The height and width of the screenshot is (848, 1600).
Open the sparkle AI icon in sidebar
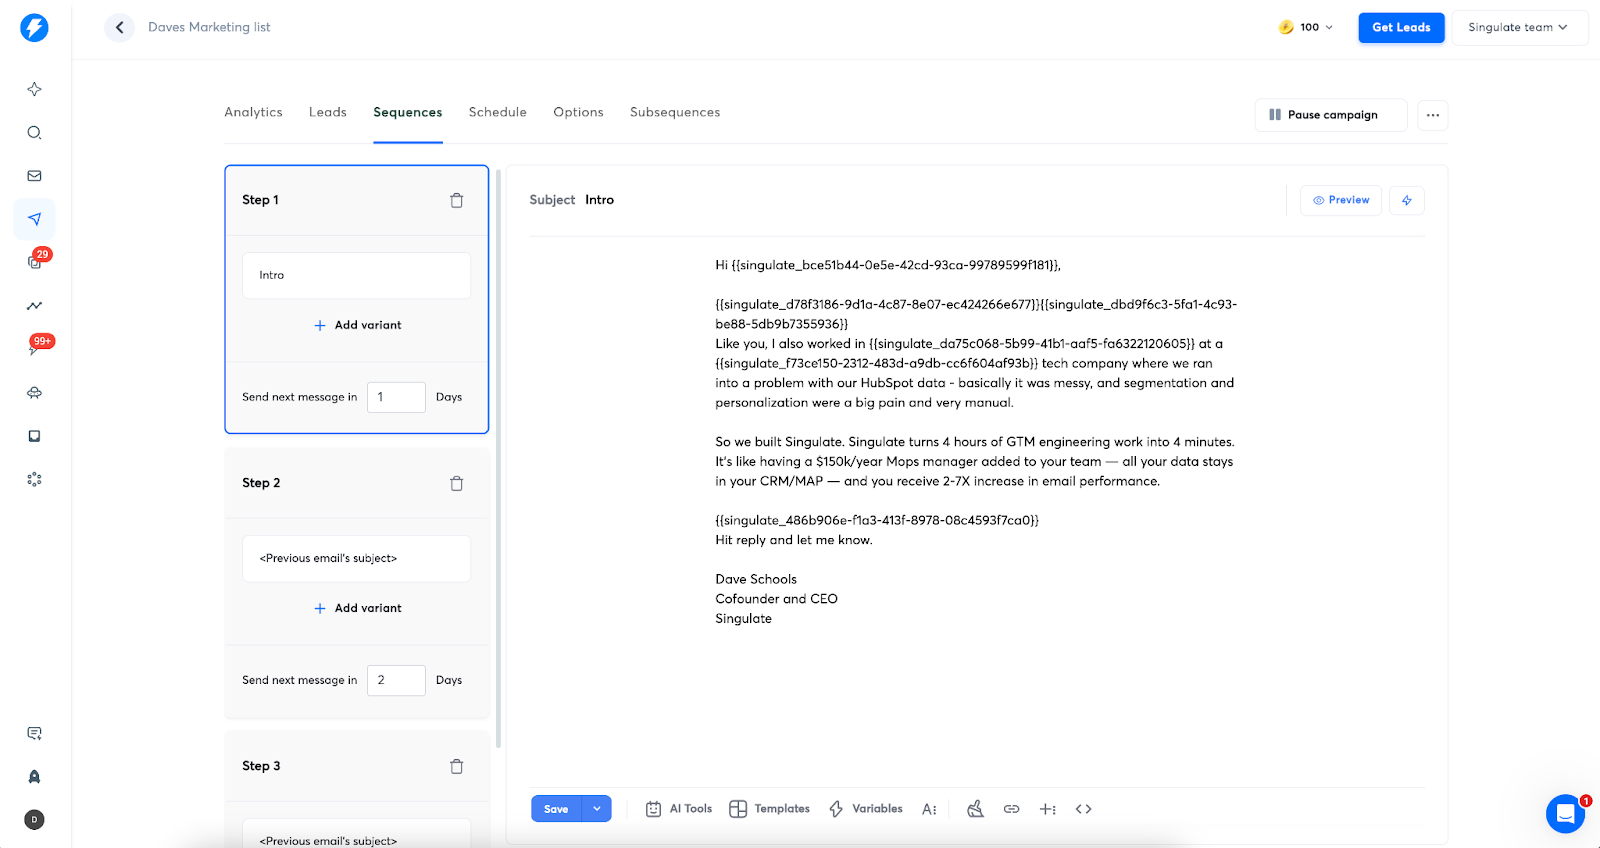(34, 89)
